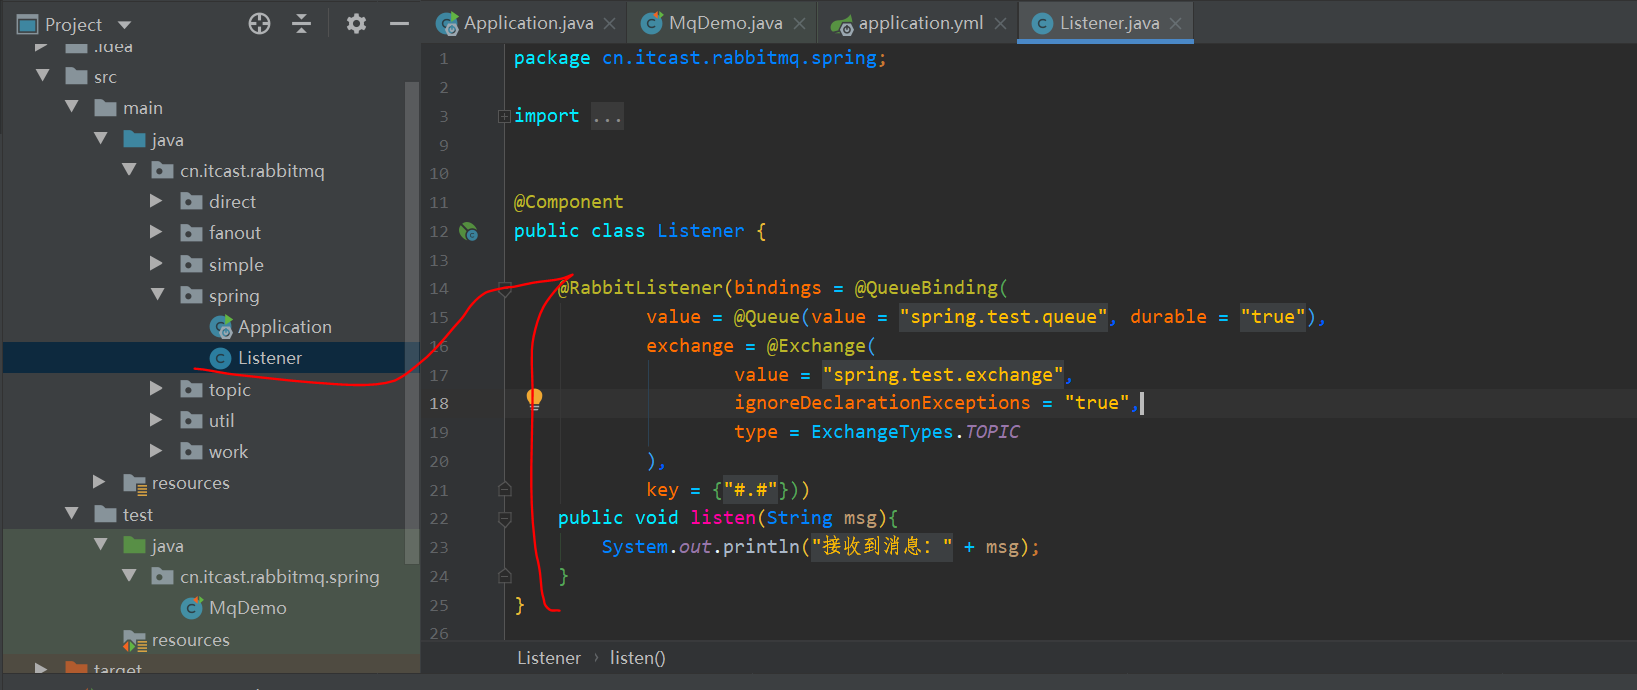Close the Listener.java tab

tap(1175, 24)
